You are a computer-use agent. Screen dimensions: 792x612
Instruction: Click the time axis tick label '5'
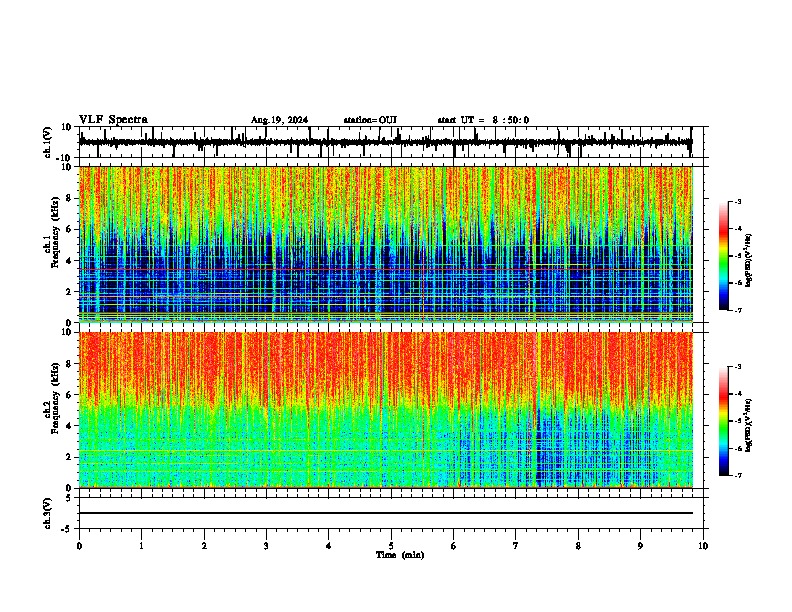pos(391,546)
